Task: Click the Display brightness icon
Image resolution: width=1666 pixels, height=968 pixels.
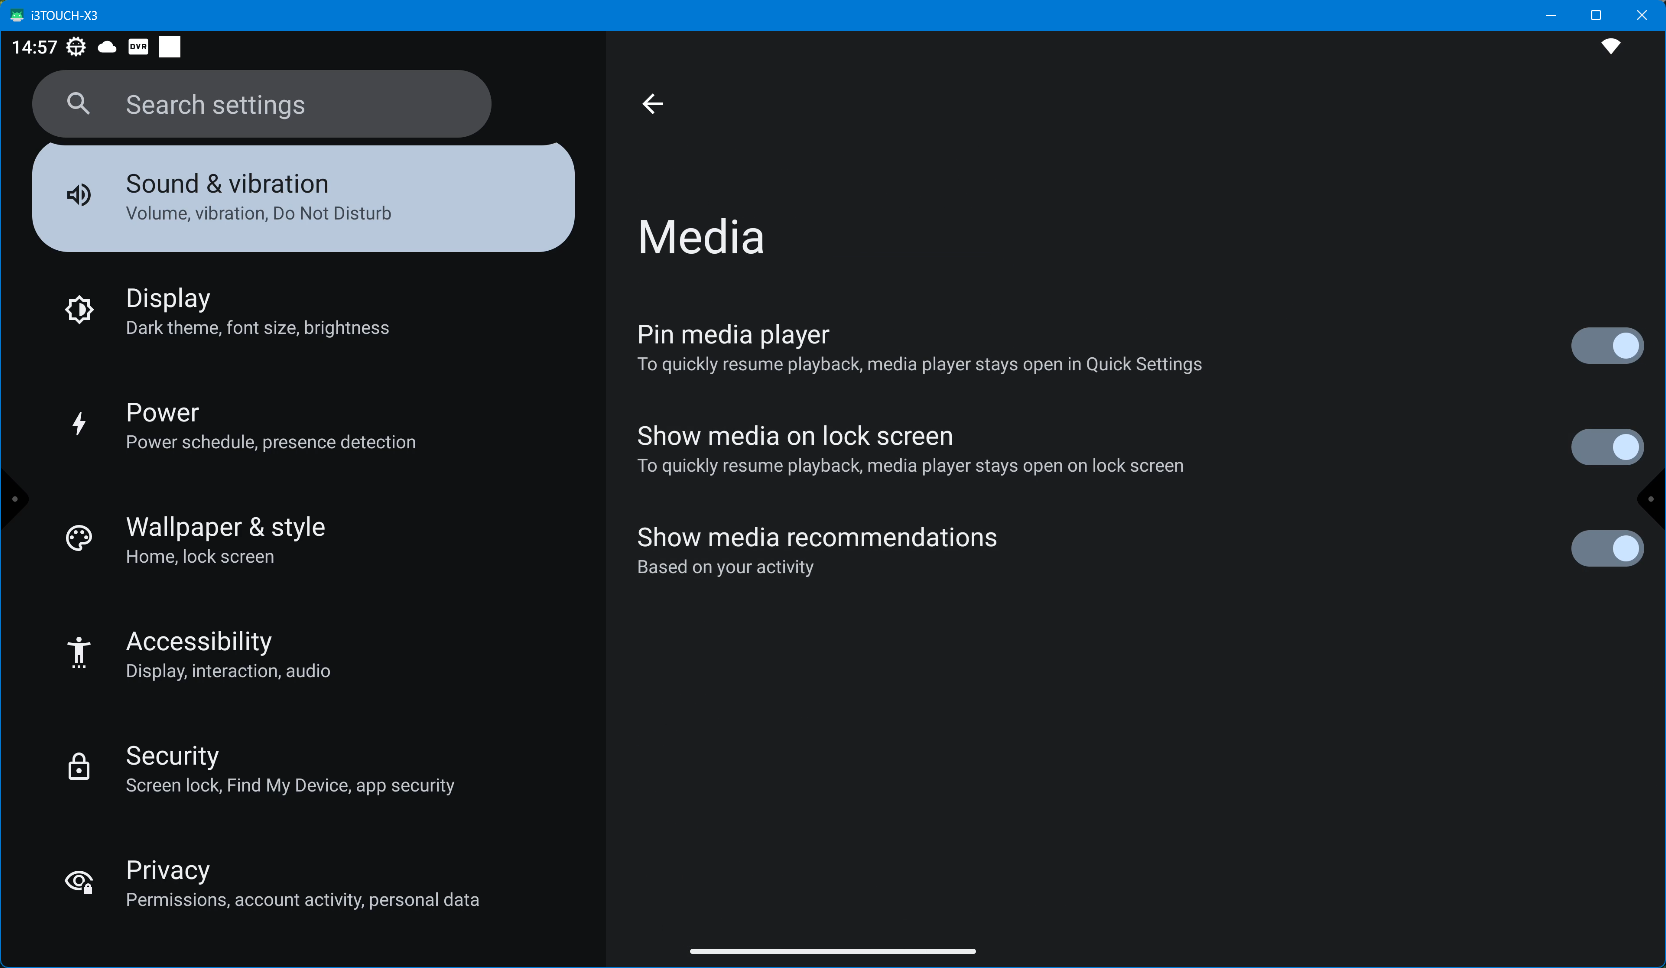Action: pyautogui.click(x=79, y=310)
